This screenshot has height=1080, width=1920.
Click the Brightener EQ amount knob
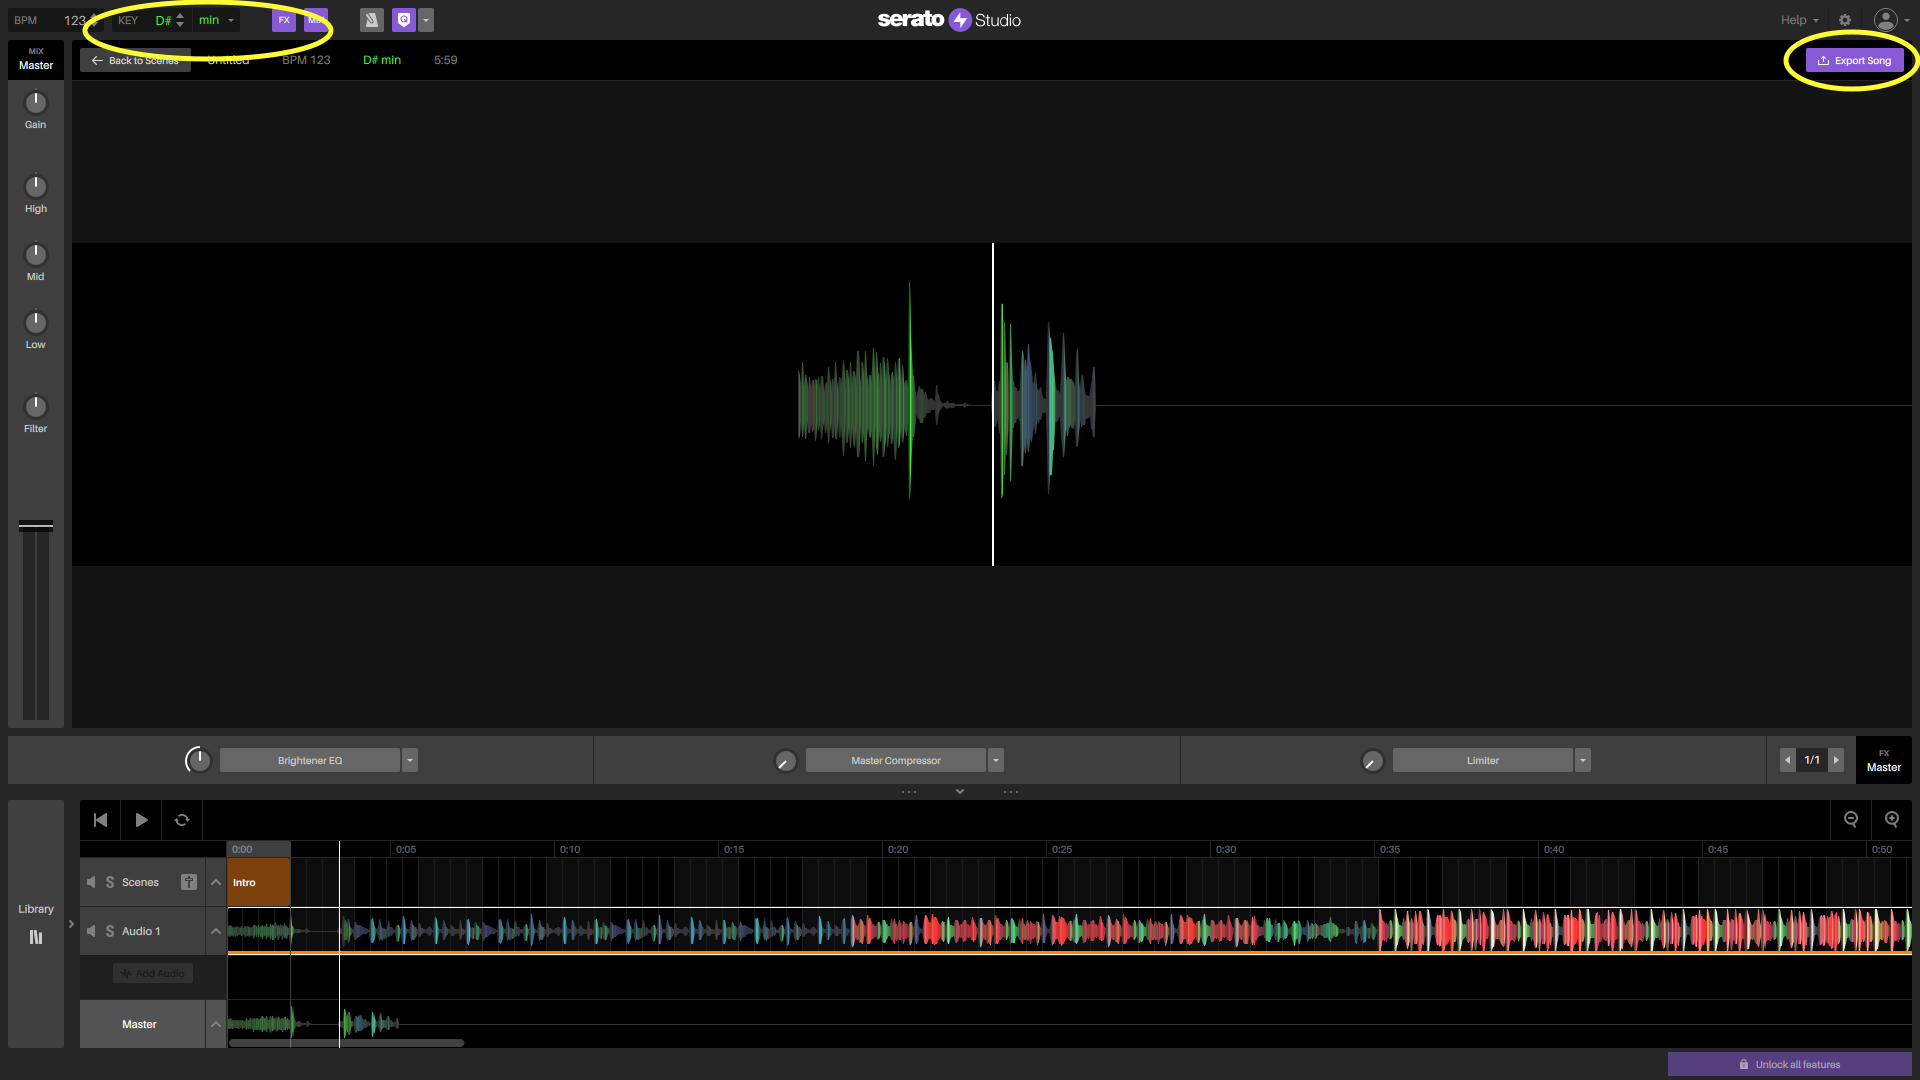tap(198, 760)
